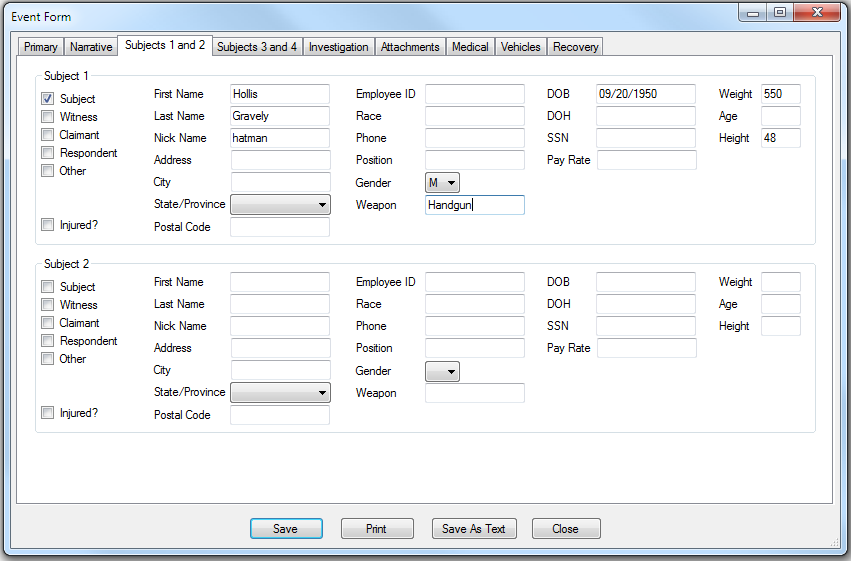
Task: Click the Subject 1 DOB field
Action: (645, 94)
